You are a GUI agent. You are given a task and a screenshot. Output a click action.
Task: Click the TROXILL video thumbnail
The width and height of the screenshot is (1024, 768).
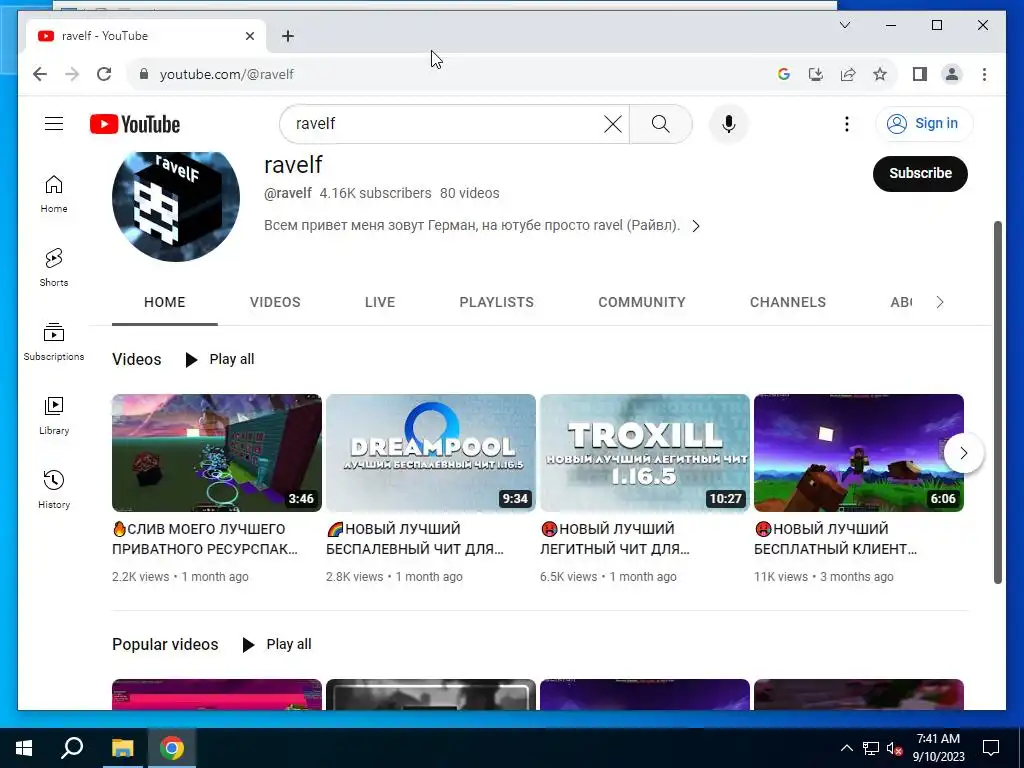point(645,453)
